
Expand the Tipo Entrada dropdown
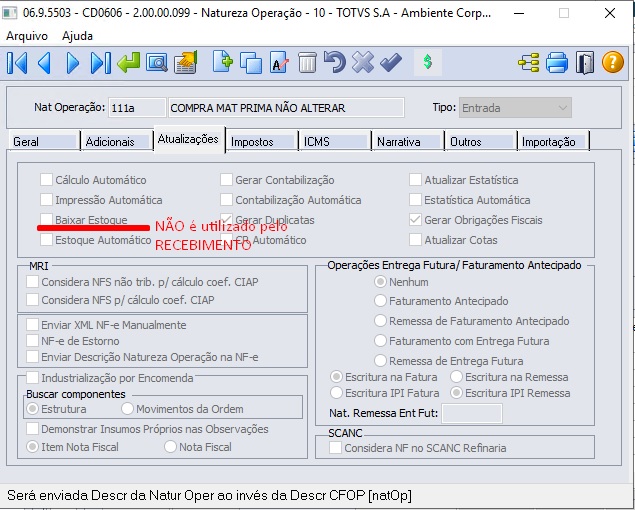(x=515, y=108)
